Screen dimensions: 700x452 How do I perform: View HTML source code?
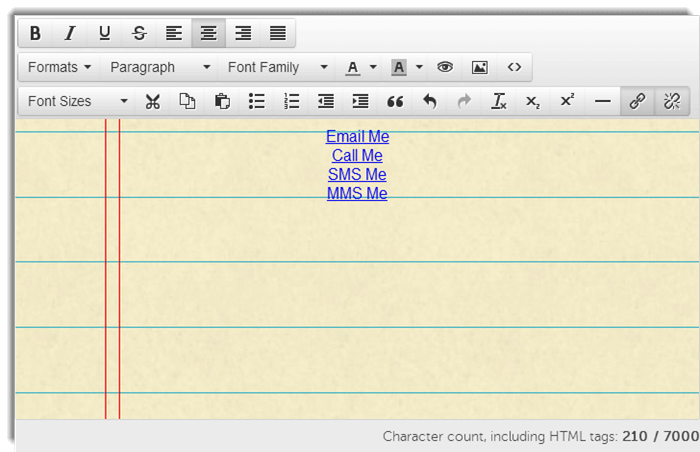(514, 67)
